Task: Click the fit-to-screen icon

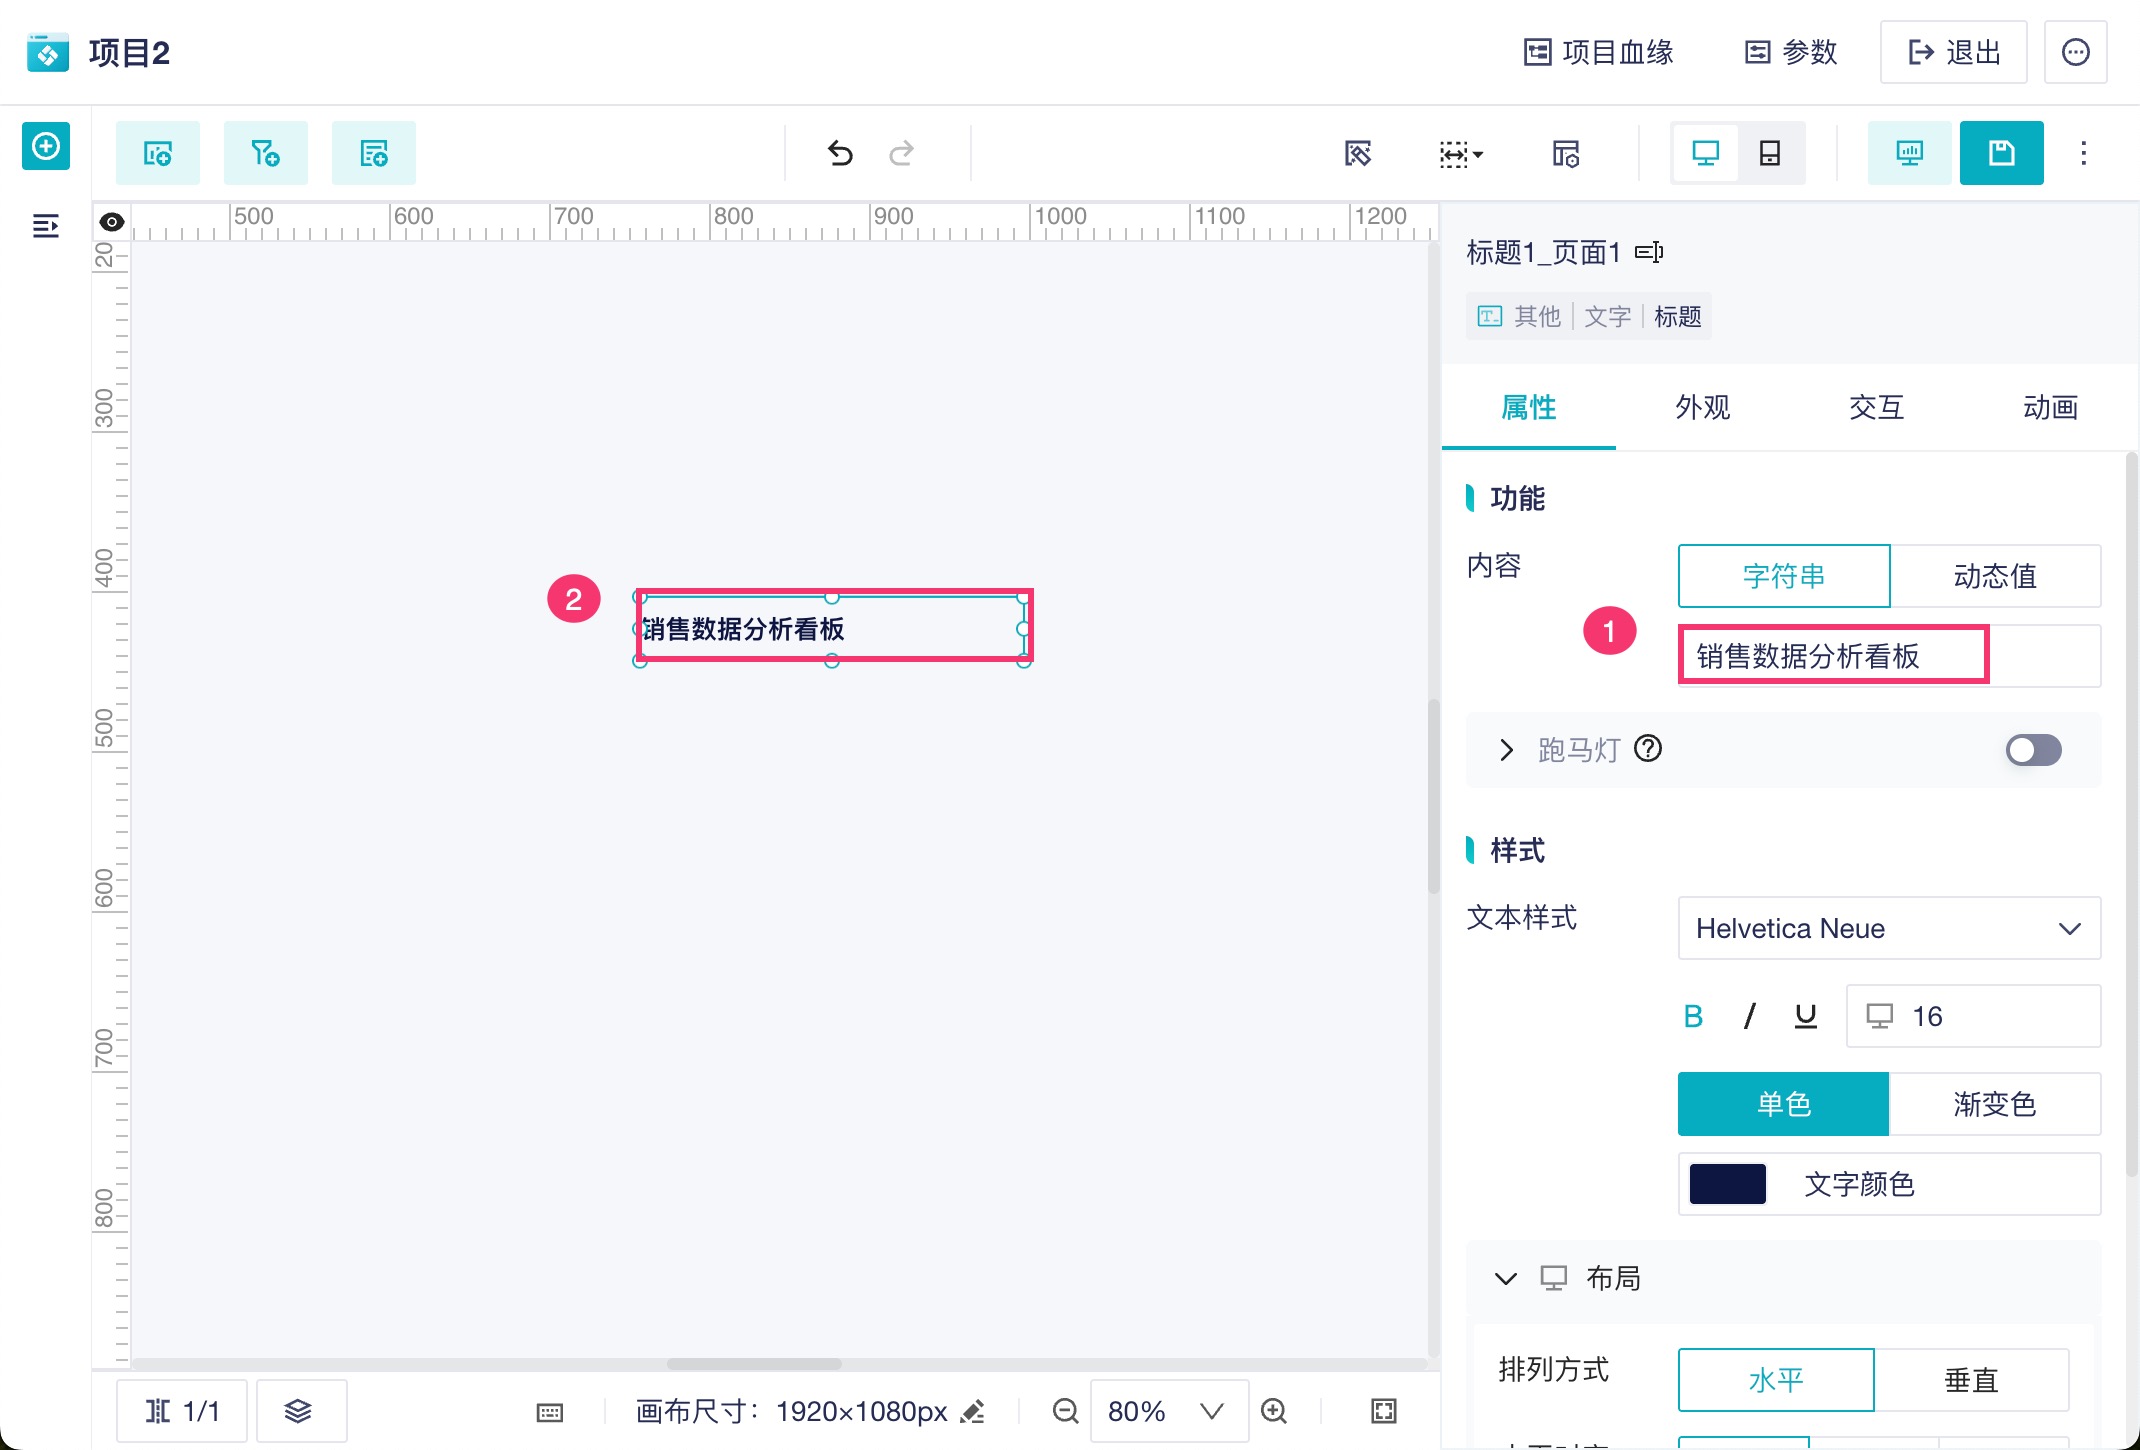Action: [x=1383, y=1411]
